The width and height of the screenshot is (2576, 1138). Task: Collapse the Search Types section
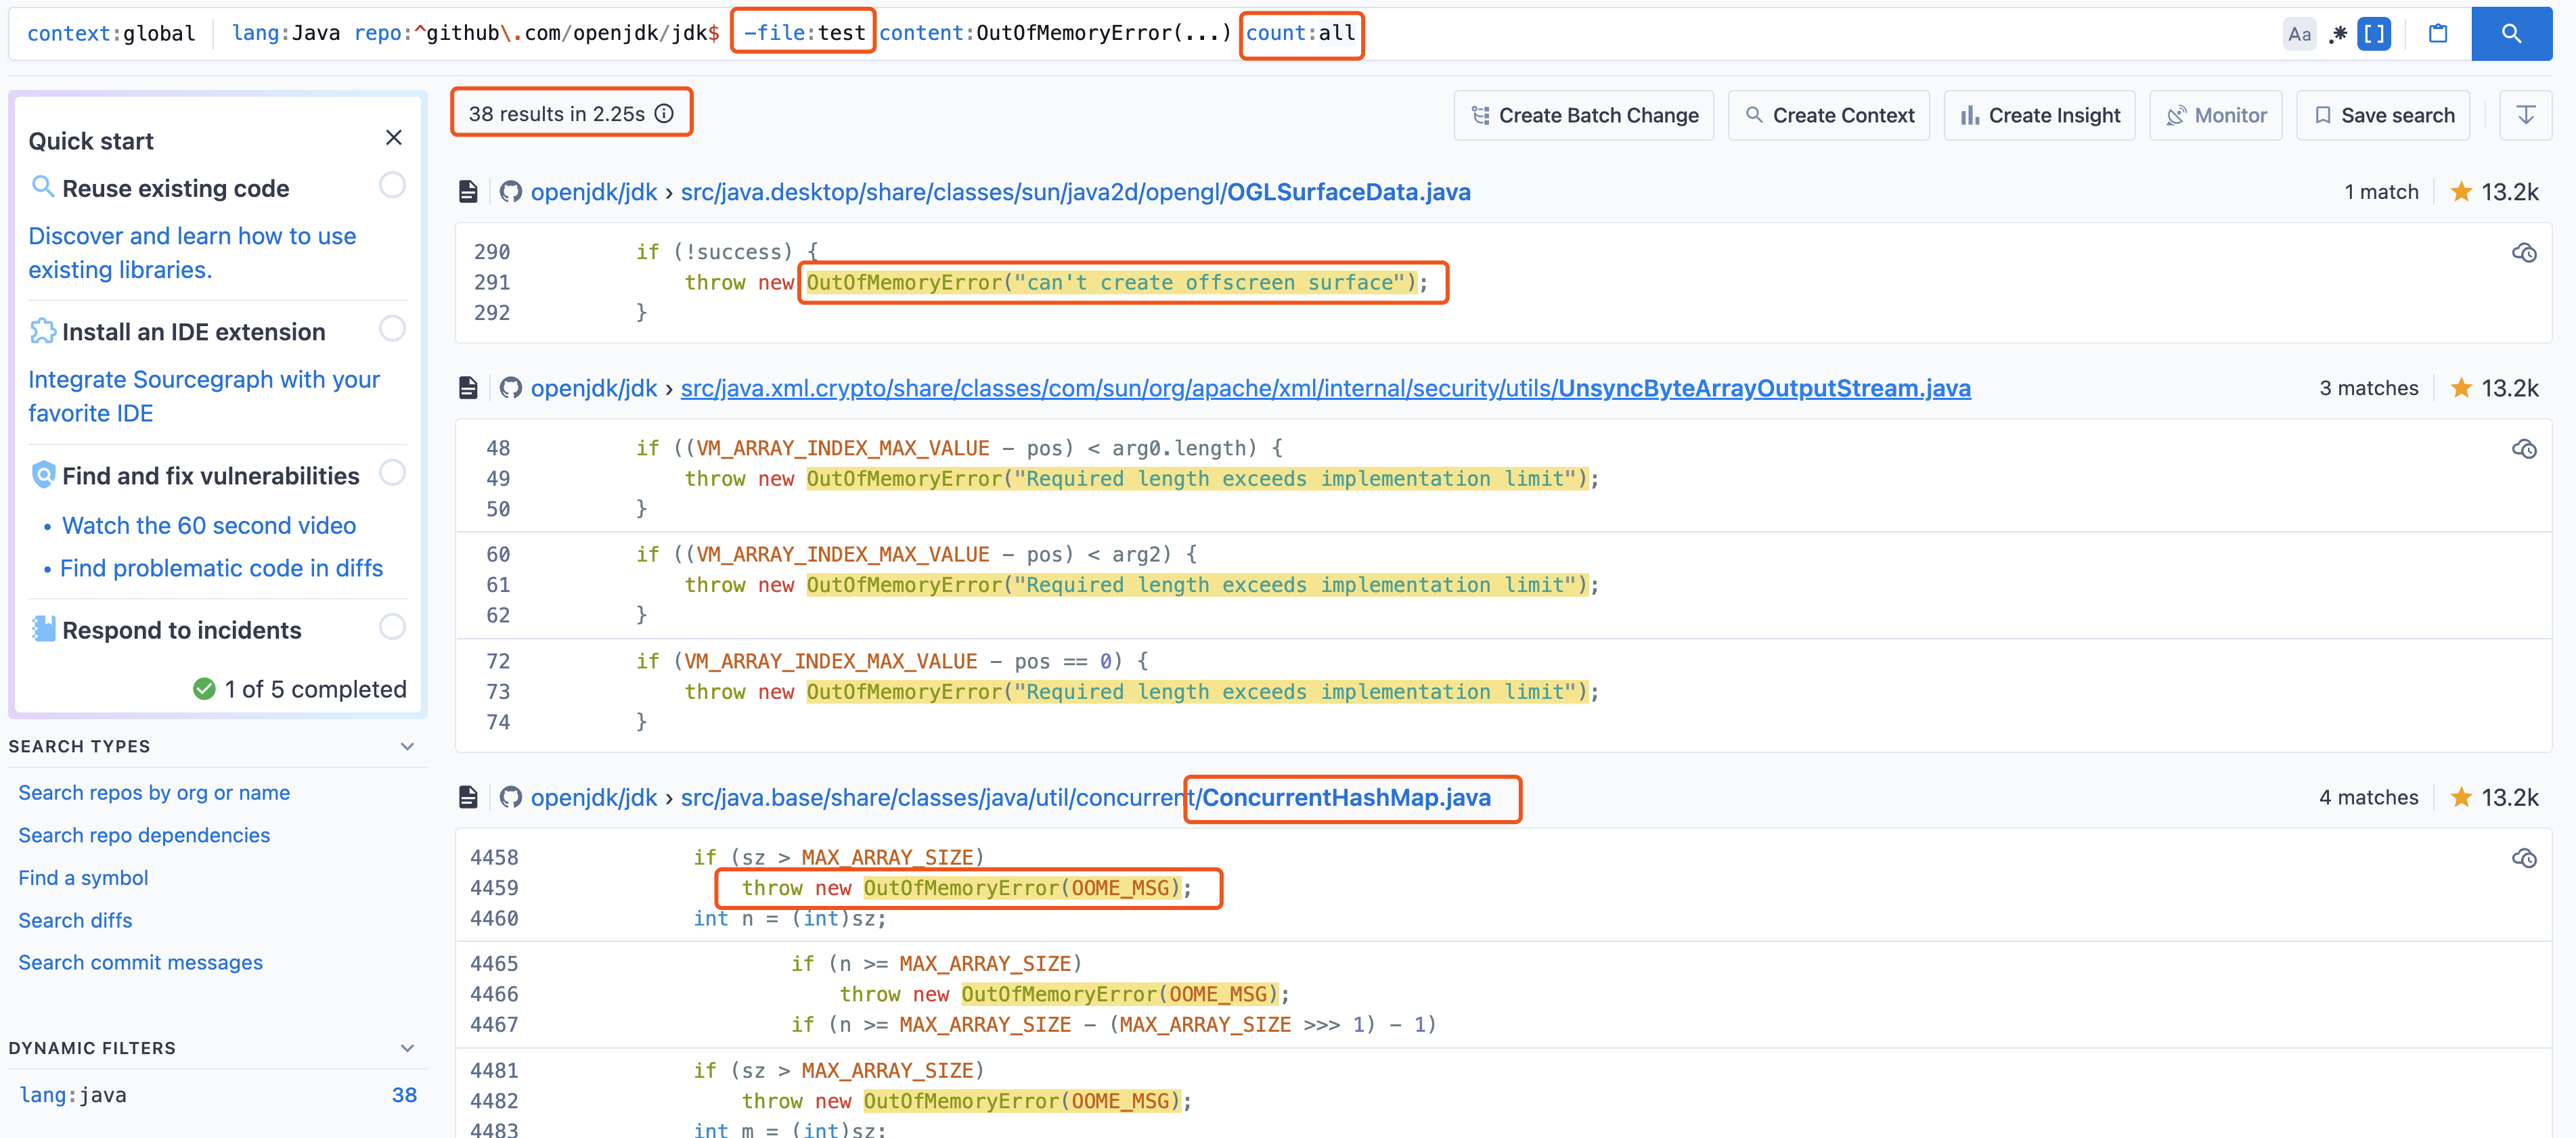tap(407, 747)
